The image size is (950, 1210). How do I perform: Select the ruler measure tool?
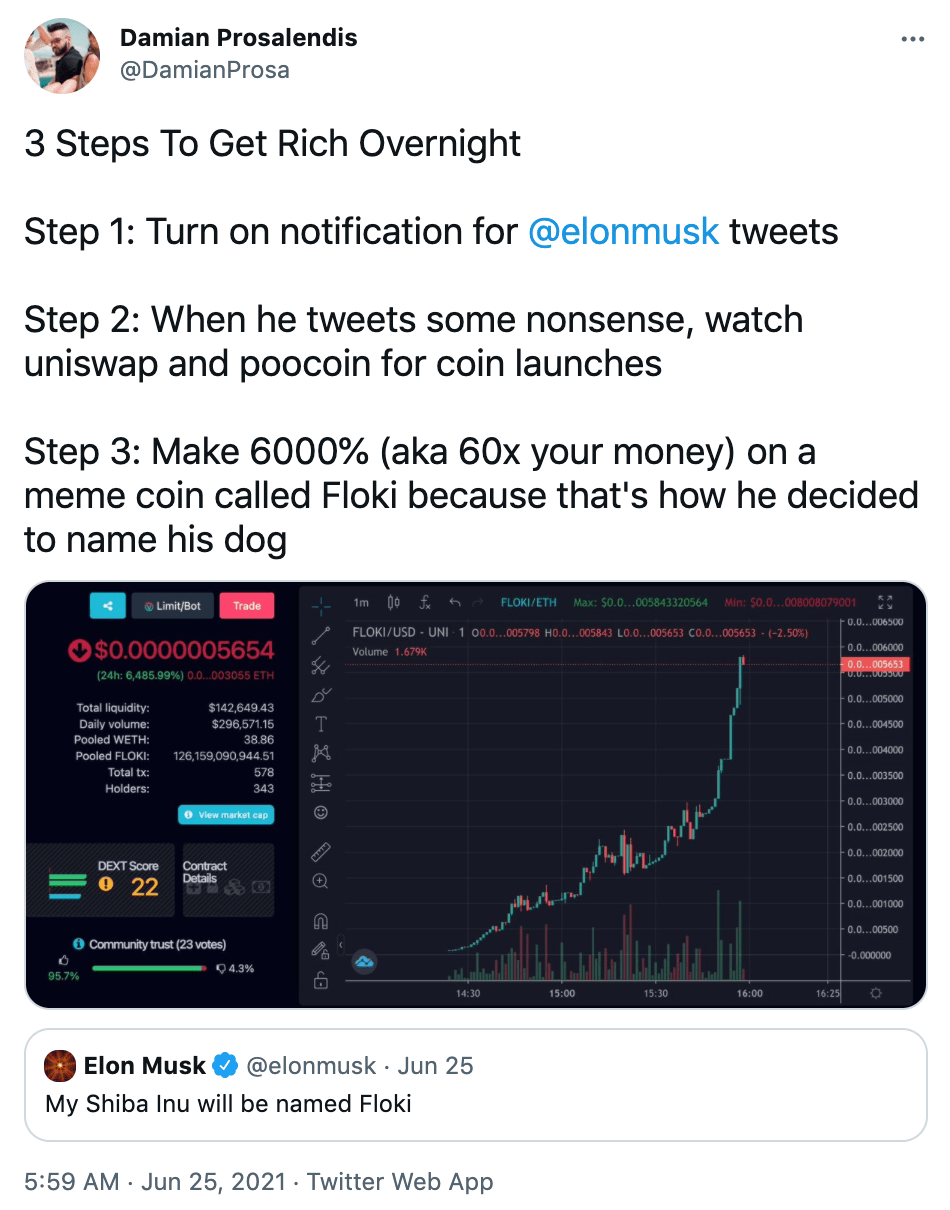[x=321, y=852]
